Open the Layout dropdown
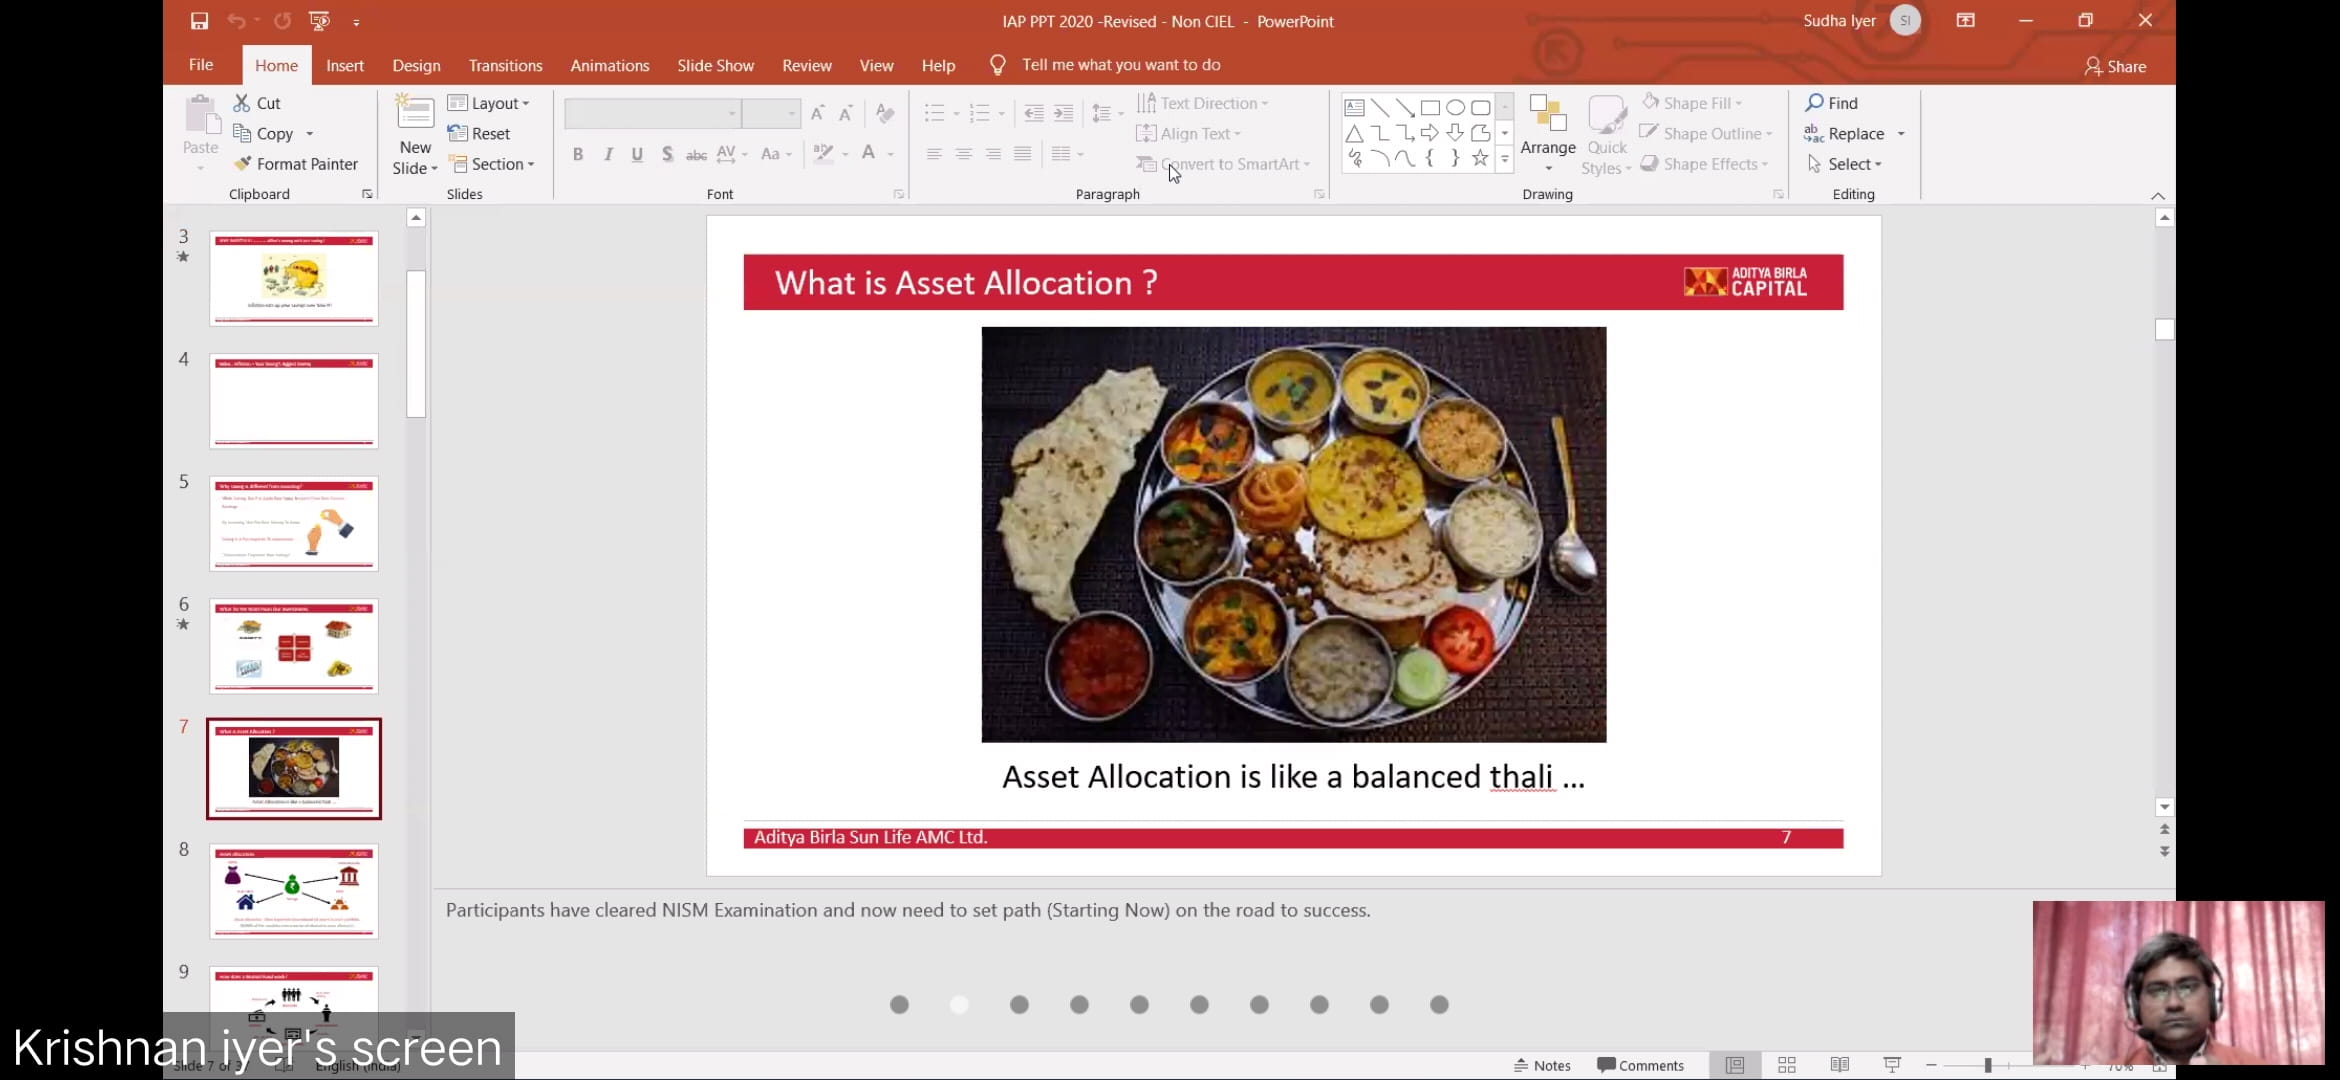This screenshot has height=1080, width=2340. pyautogui.click(x=488, y=103)
